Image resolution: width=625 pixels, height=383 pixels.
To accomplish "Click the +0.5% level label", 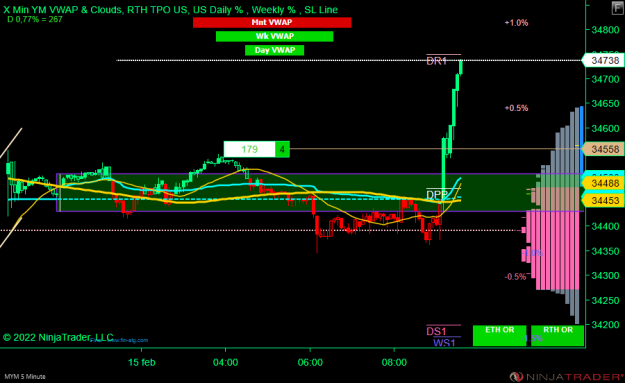I will [516, 108].
